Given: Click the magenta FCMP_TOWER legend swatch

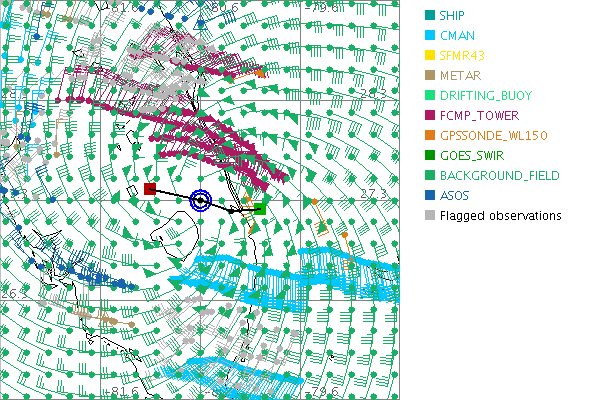Looking at the screenshot, I should pos(429,116).
